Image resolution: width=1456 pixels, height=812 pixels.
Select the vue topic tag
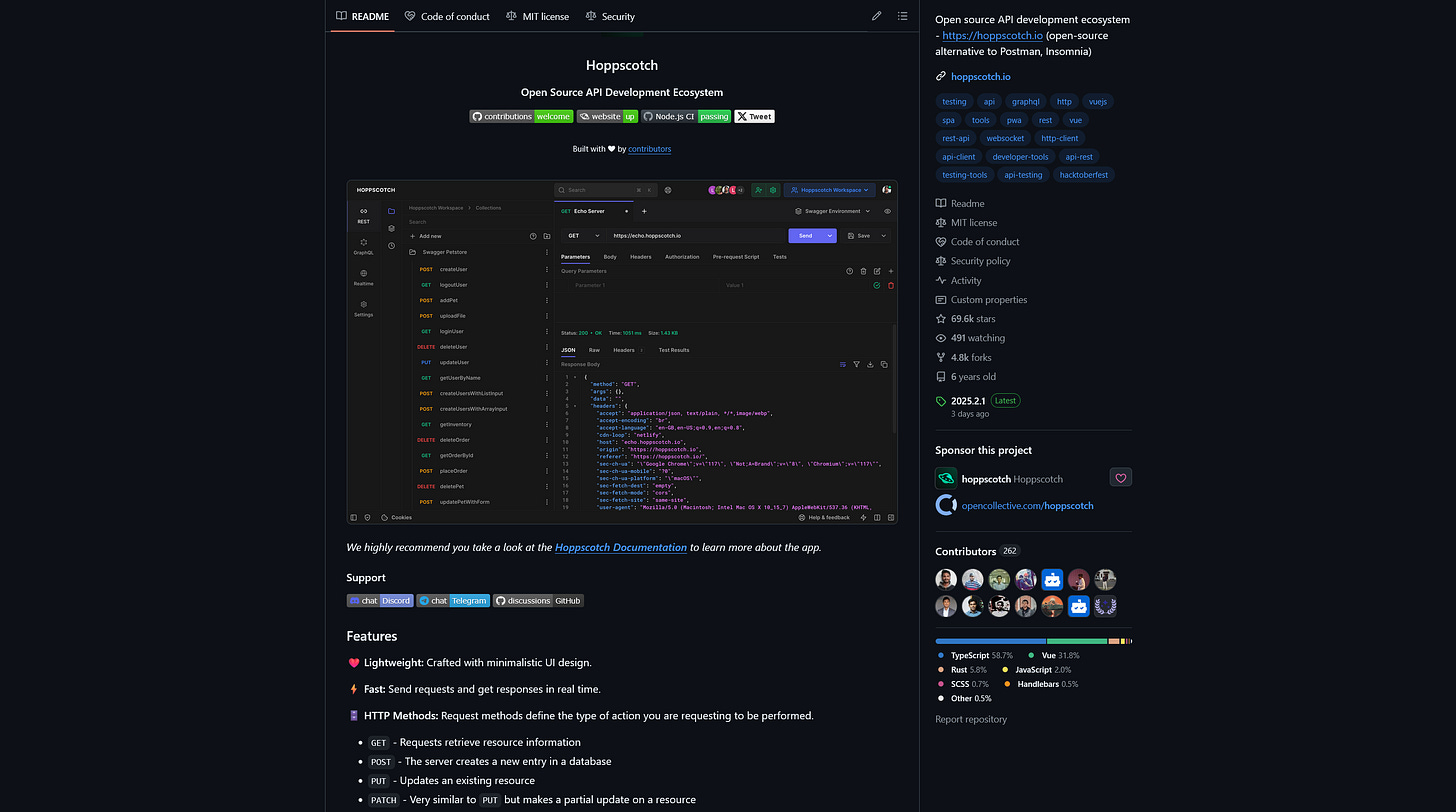pos(1075,120)
